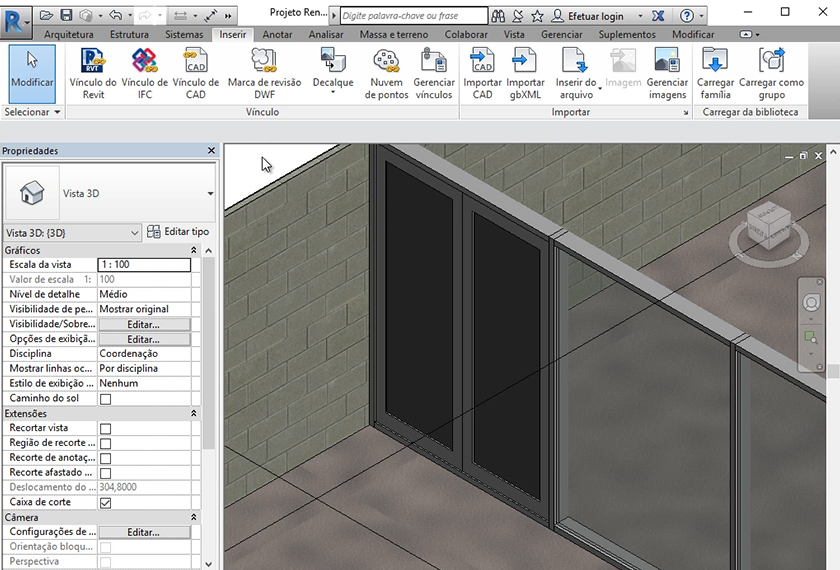Click Editar button for Opções de exibição
840x570 pixels.
(143, 340)
